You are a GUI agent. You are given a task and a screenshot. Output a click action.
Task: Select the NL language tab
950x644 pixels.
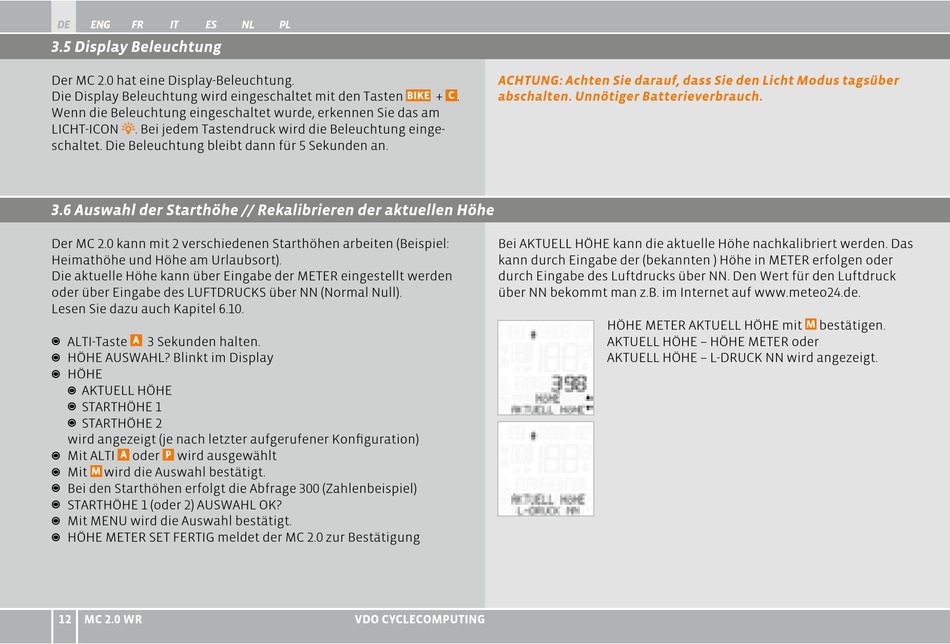pos(248,25)
